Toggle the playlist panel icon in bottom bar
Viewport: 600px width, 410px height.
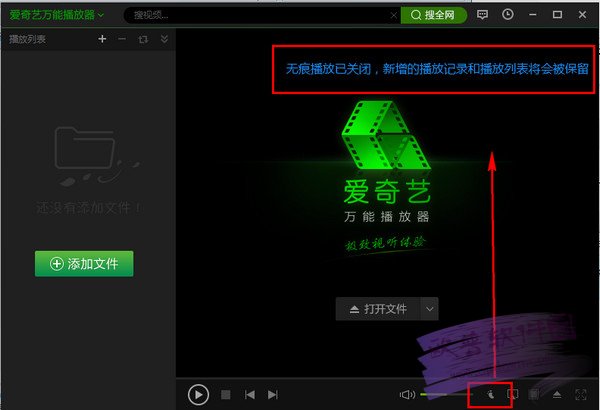[534, 394]
